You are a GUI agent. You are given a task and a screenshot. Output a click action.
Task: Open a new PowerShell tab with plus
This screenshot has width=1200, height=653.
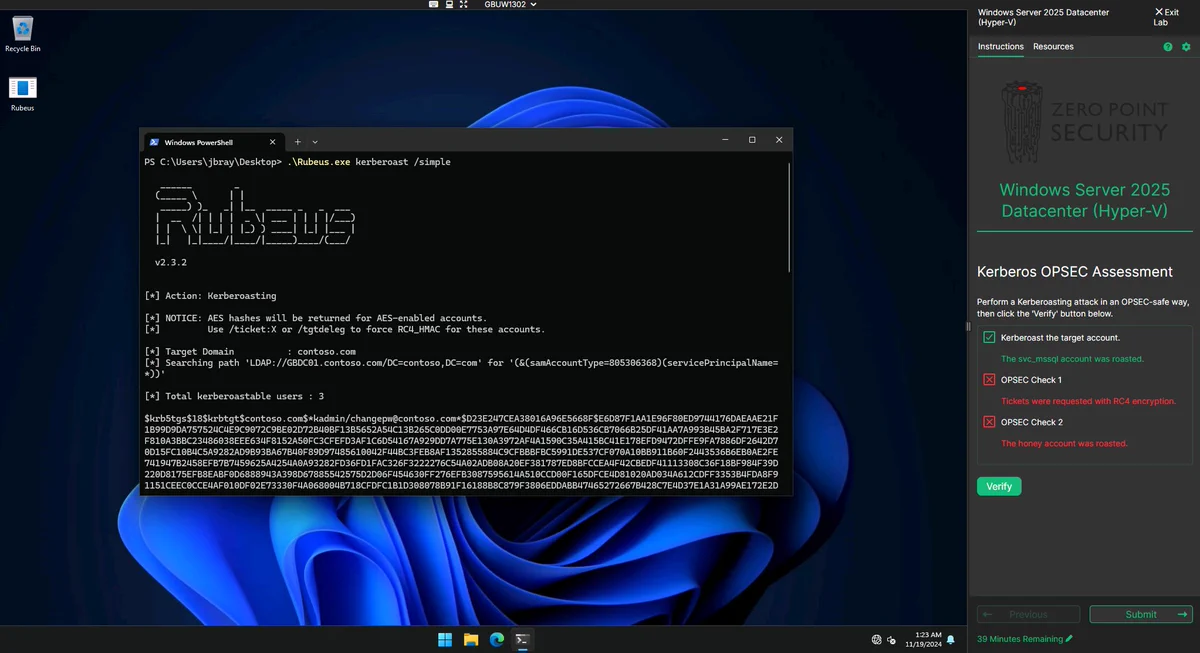[297, 142]
